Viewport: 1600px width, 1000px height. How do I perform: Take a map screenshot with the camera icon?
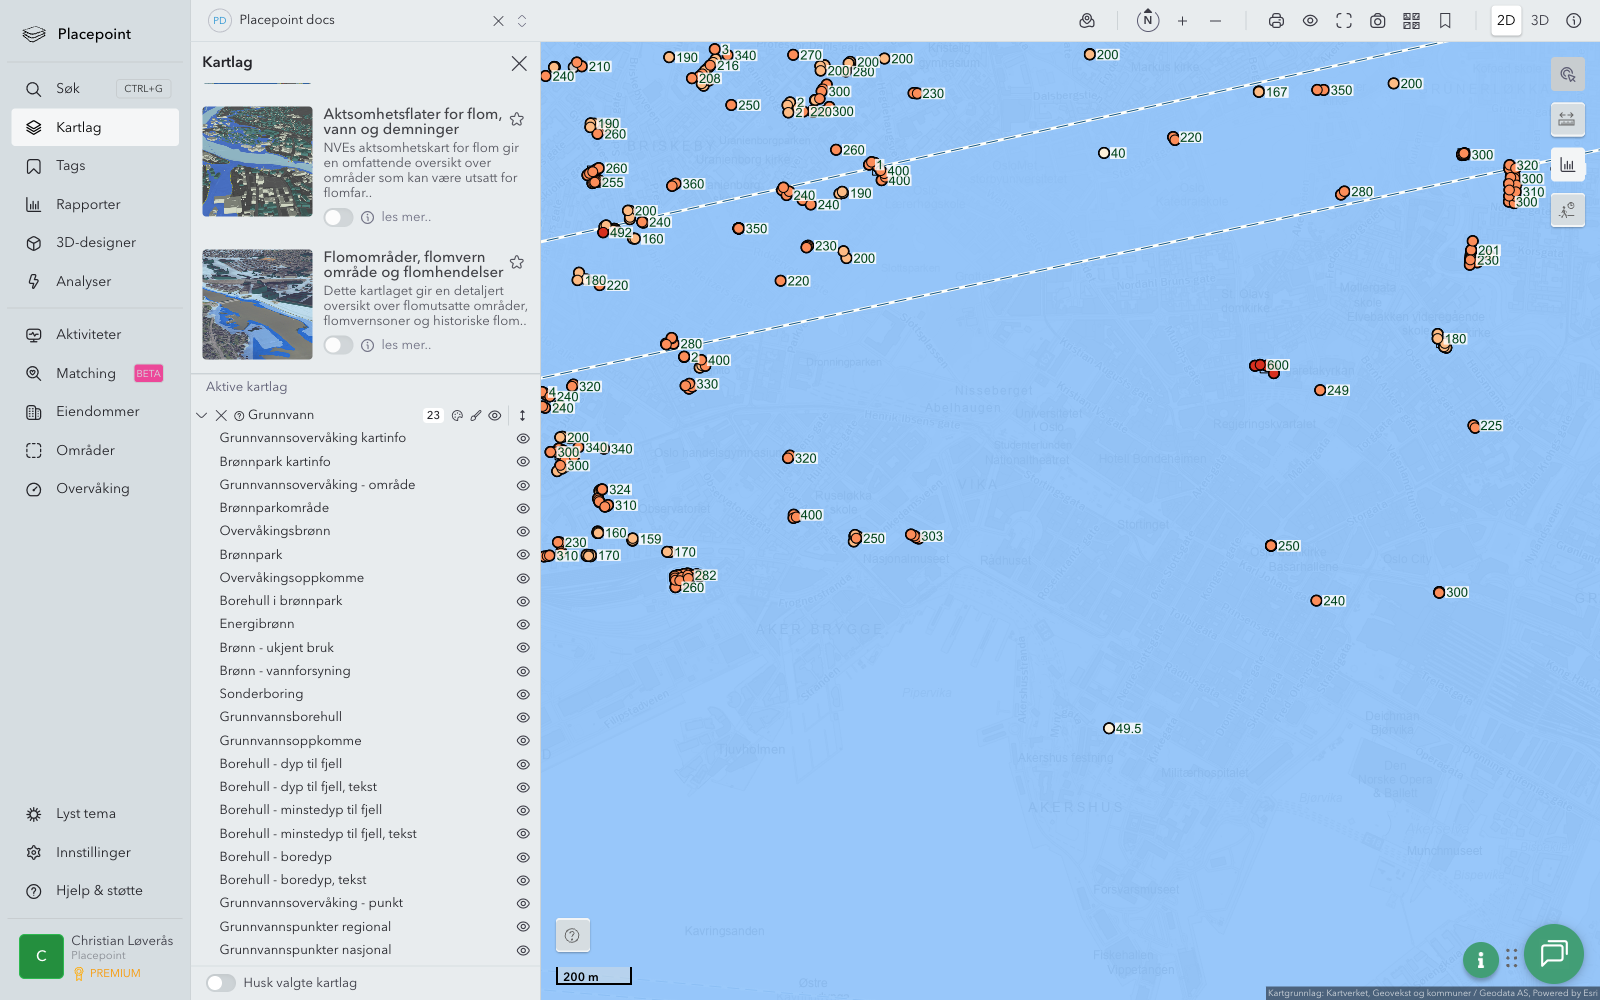pyautogui.click(x=1377, y=20)
